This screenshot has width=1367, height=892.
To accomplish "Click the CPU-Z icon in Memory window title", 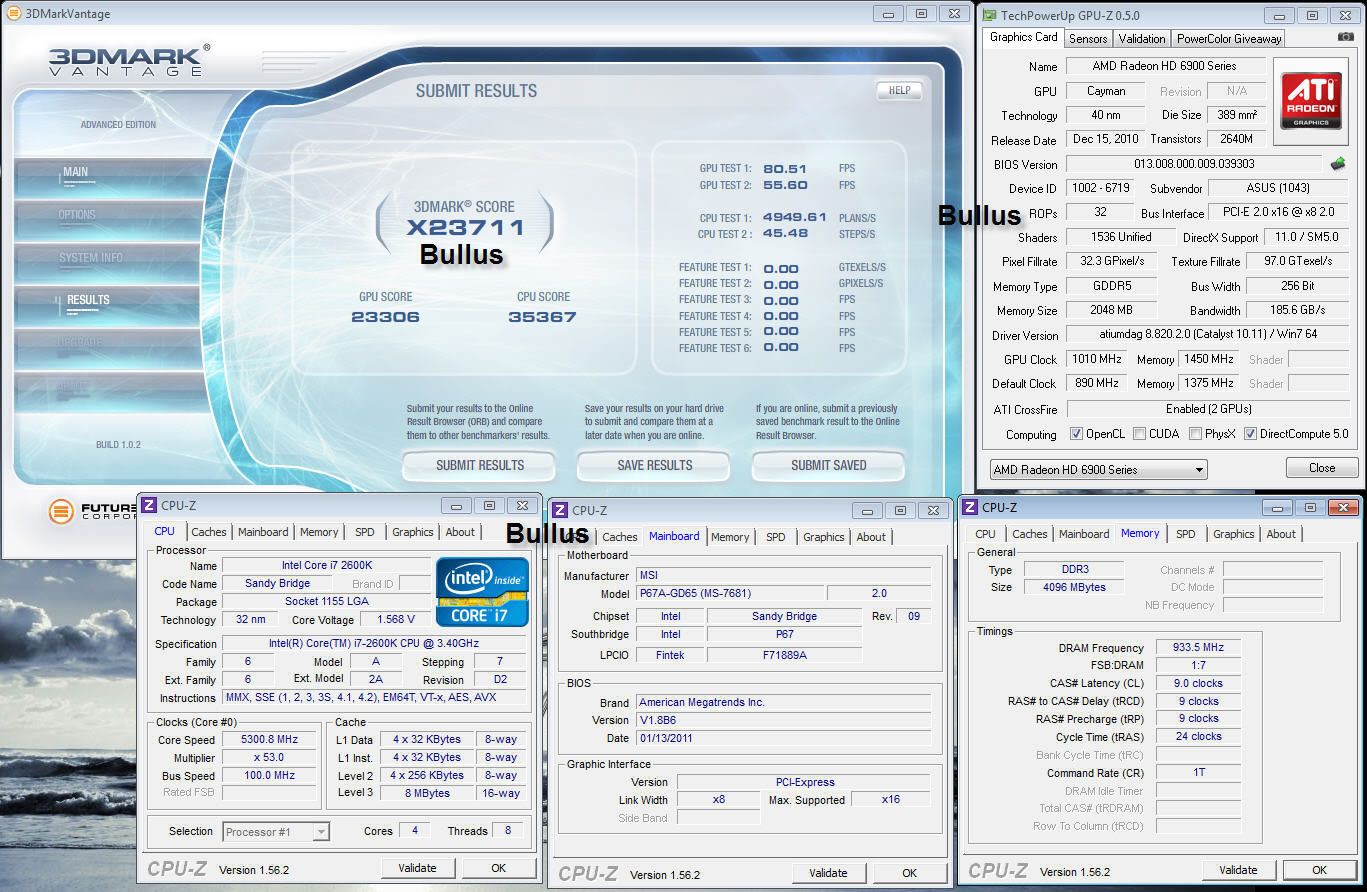I will pos(971,508).
